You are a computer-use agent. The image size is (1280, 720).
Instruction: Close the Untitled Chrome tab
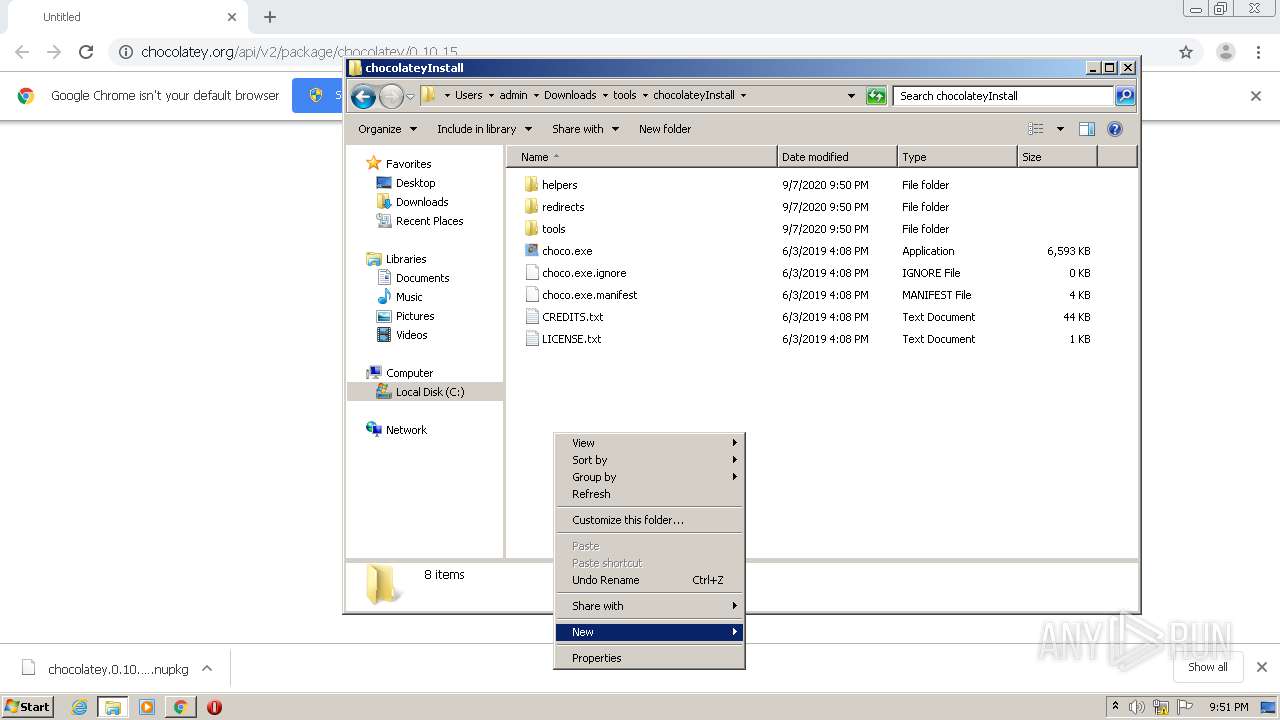(232, 17)
